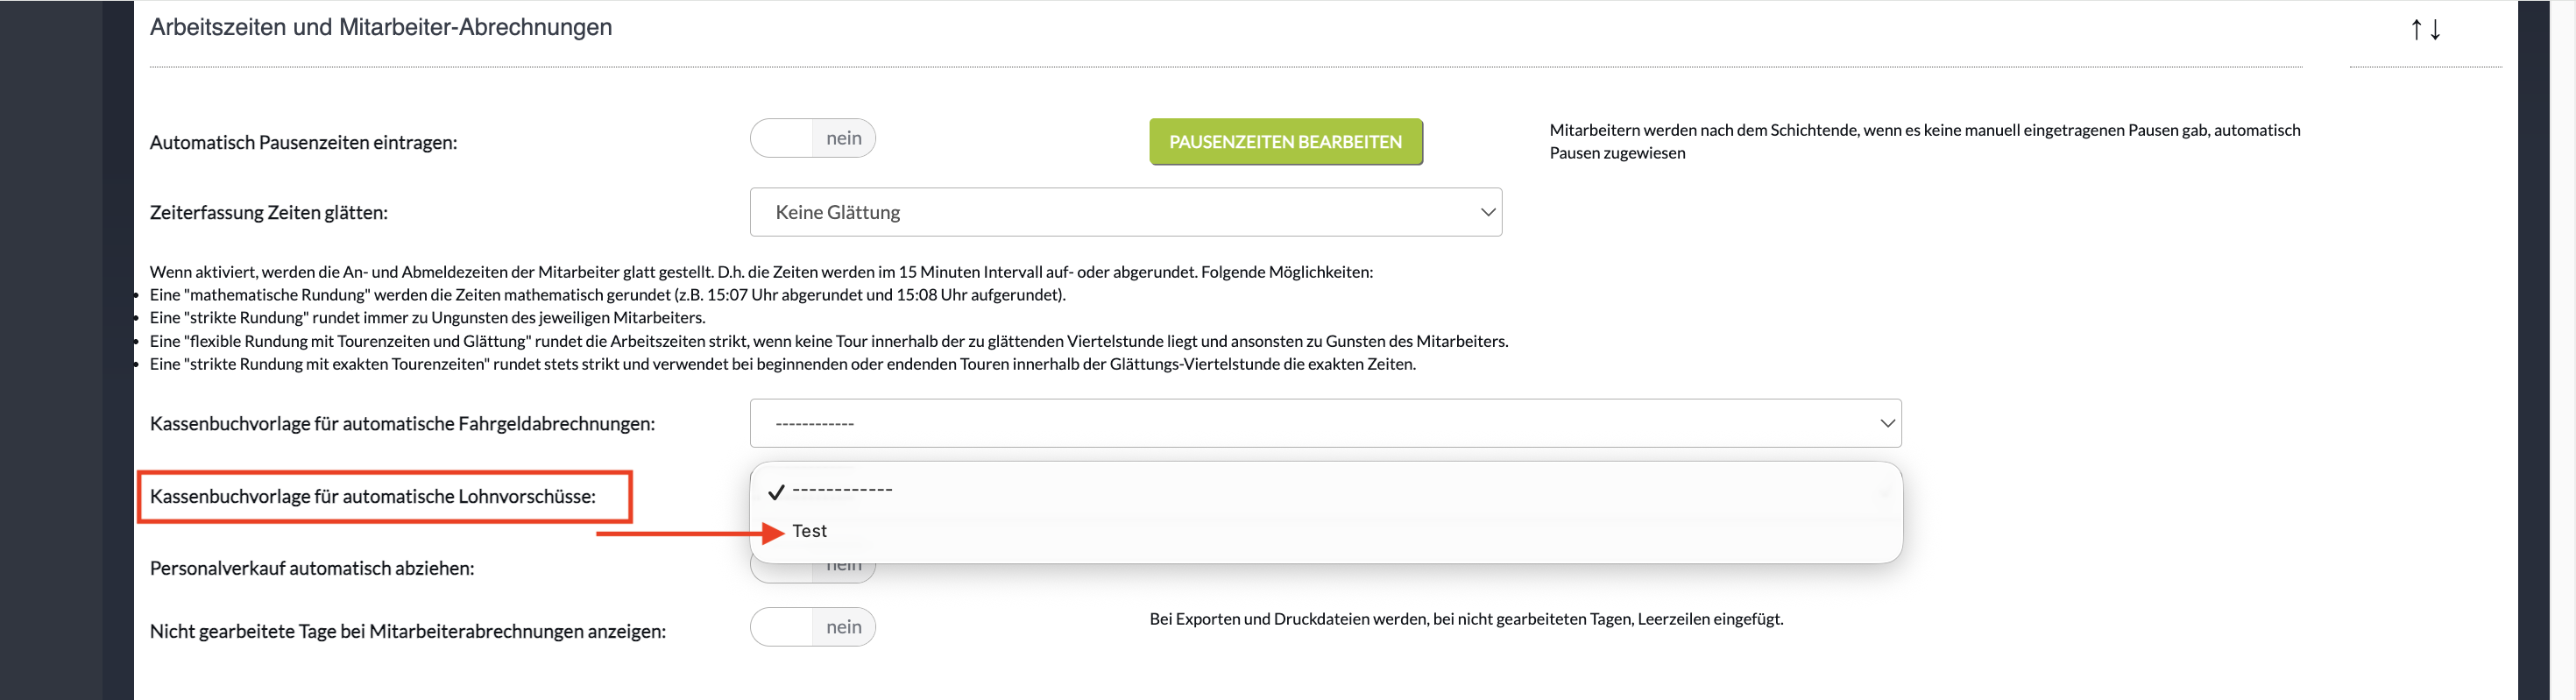Click the down arrow icon at top right
The image size is (2576, 700).
tap(2435, 30)
